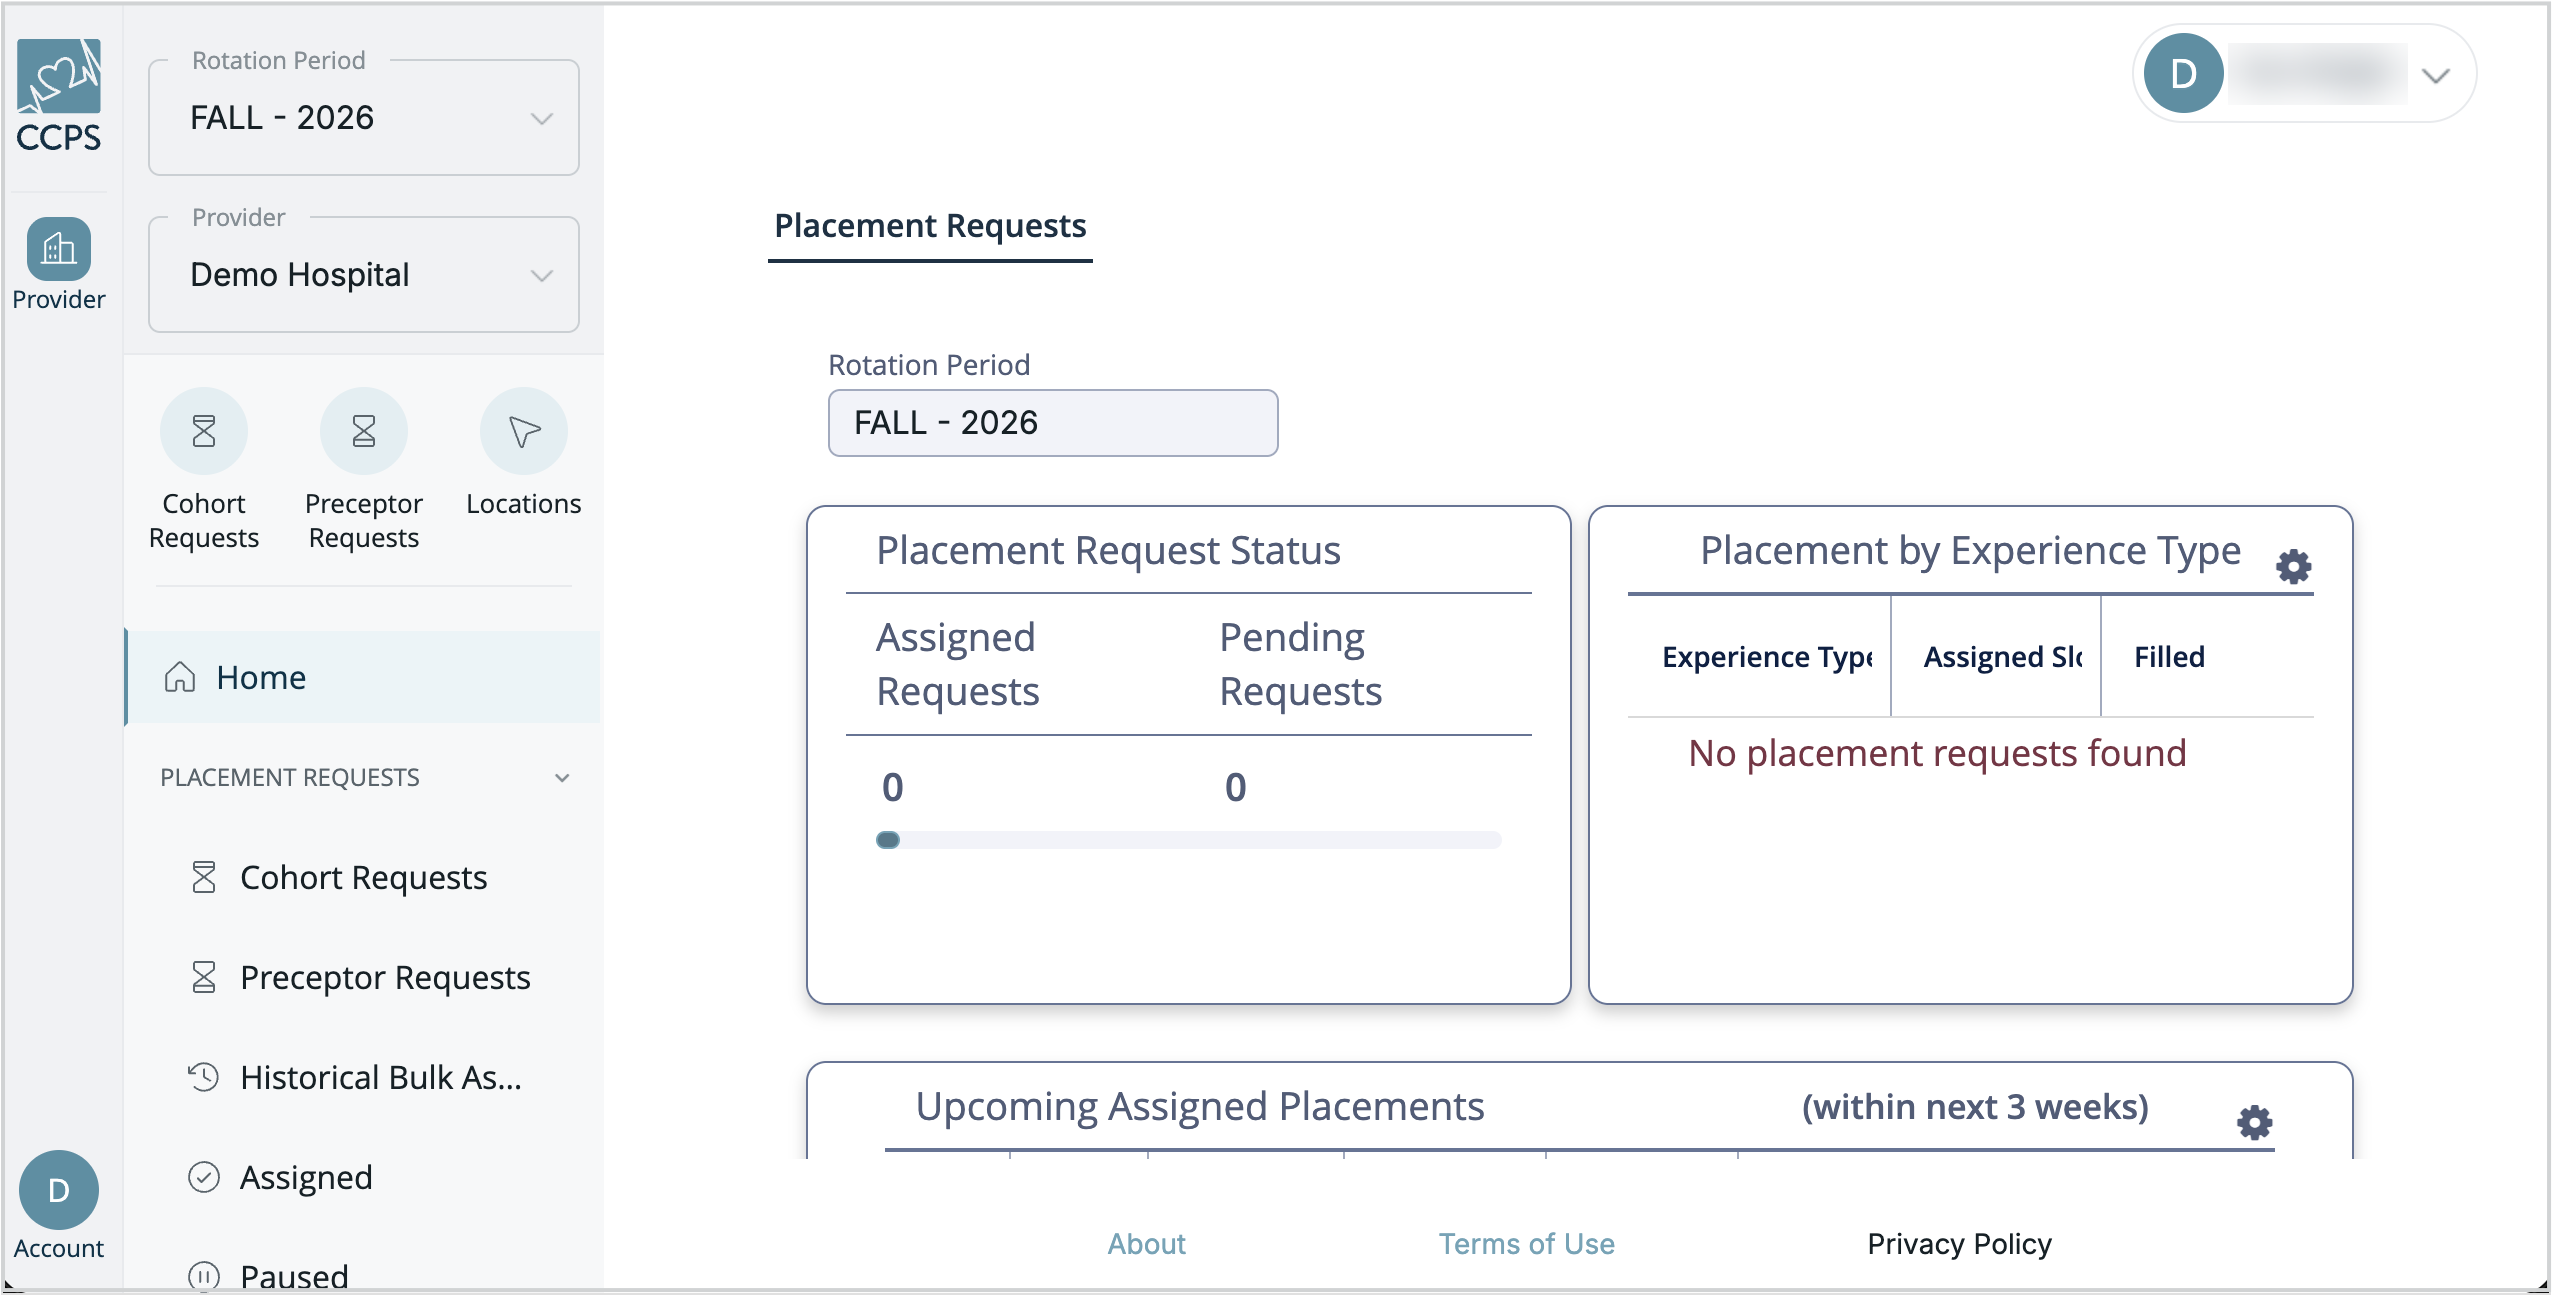Open Cohort Requests hourglass shortcut icon
This screenshot has height=1295, width=2552.
(x=204, y=431)
